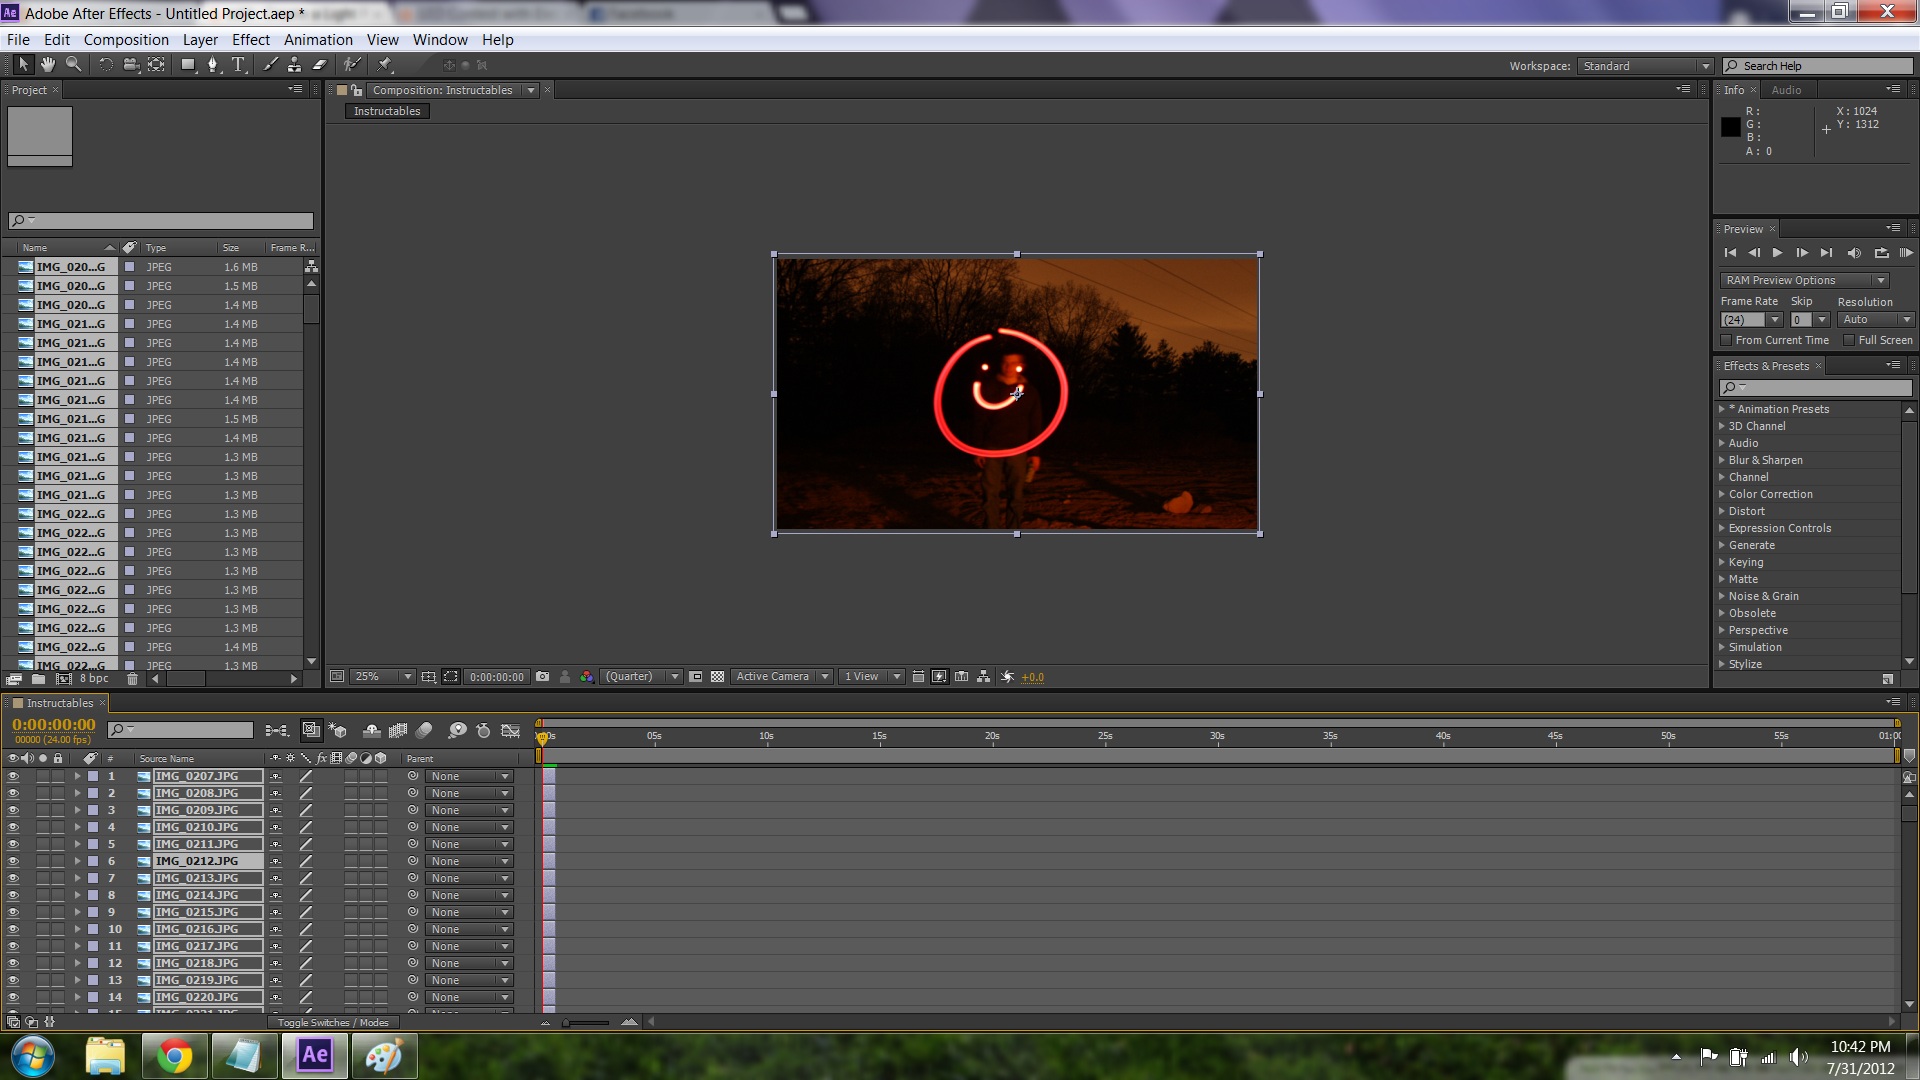The height and width of the screenshot is (1080, 1920).
Task: Open the magnification 25% dropdown
Action: tap(384, 677)
